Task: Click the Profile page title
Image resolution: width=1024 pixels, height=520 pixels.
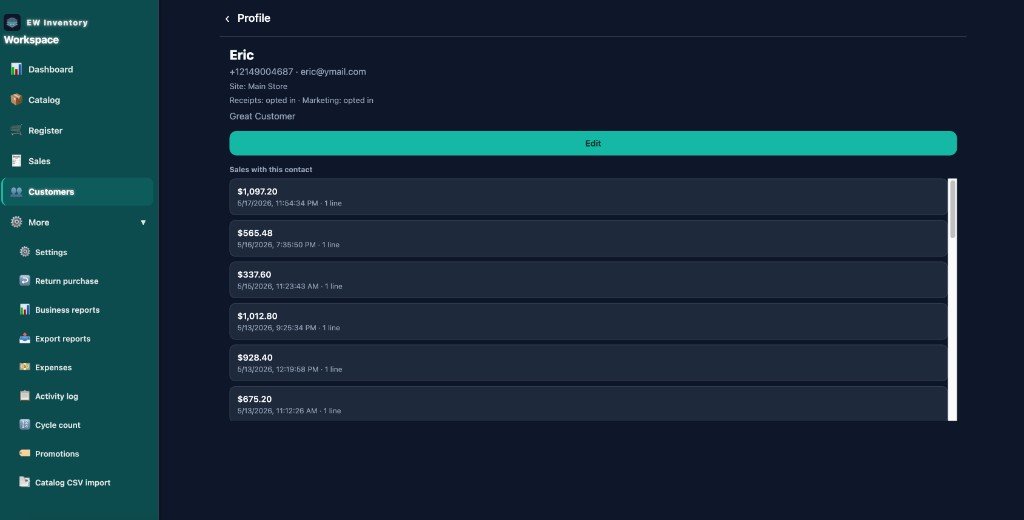Action: pyautogui.click(x=253, y=18)
